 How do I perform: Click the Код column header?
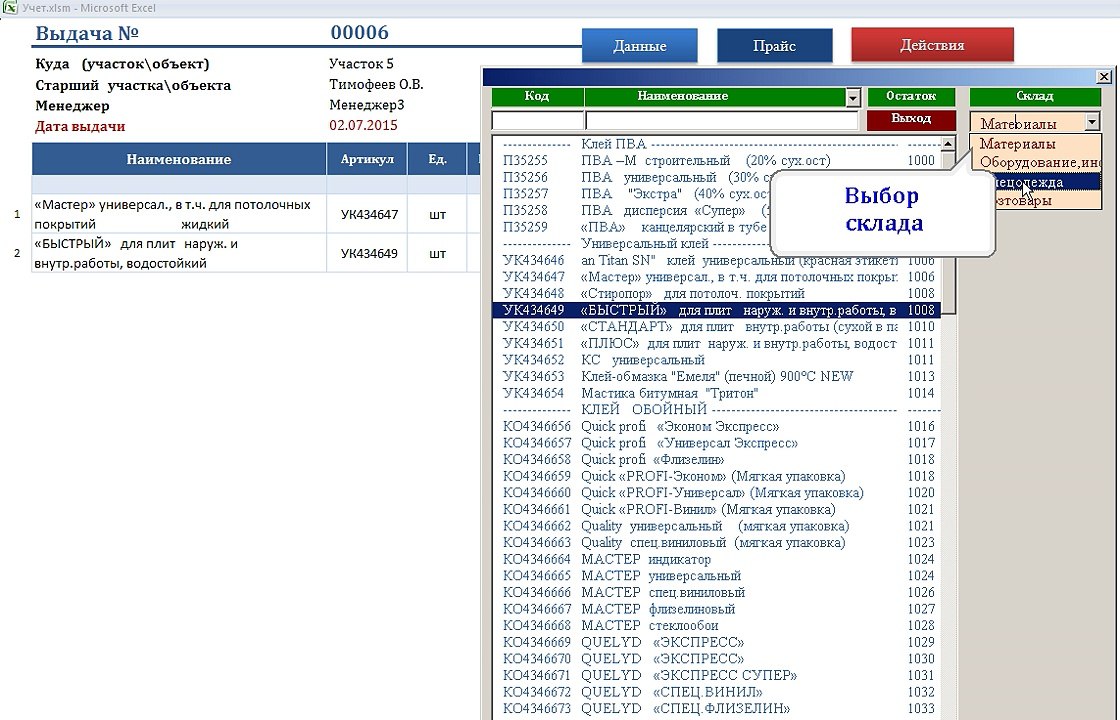pos(537,96)
